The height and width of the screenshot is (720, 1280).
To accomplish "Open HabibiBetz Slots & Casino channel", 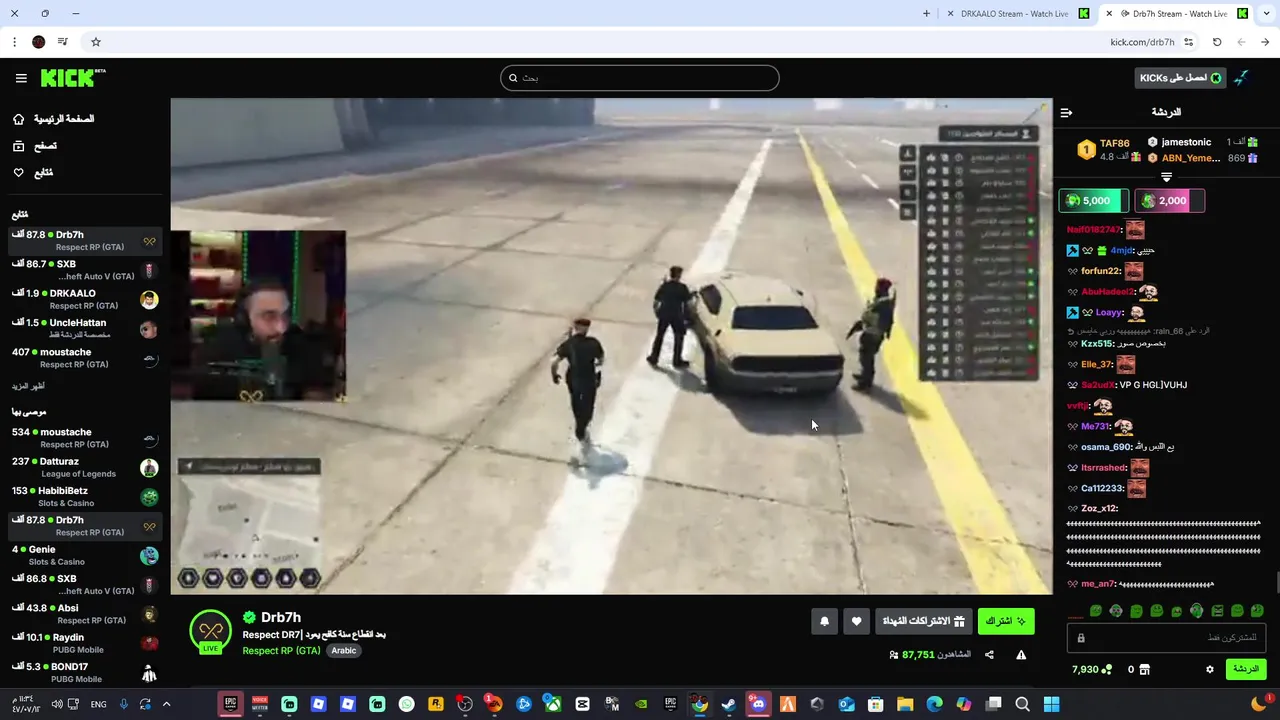I will [85, 496].
